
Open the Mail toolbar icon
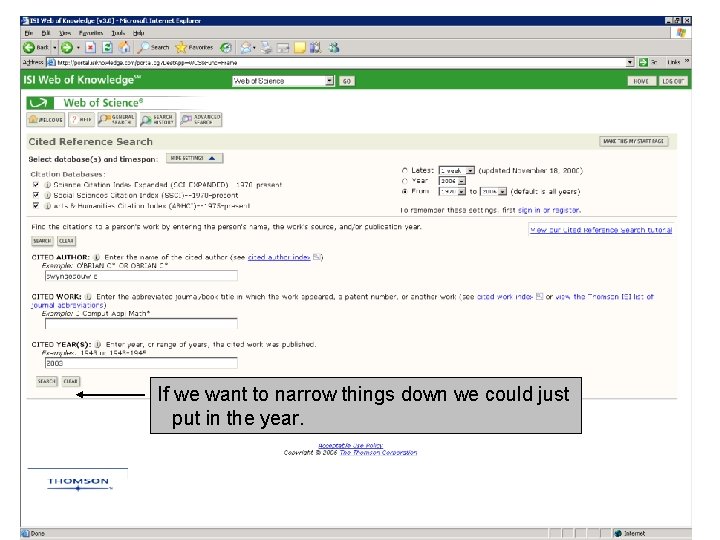pyautogui.click(x=247, y=47)
